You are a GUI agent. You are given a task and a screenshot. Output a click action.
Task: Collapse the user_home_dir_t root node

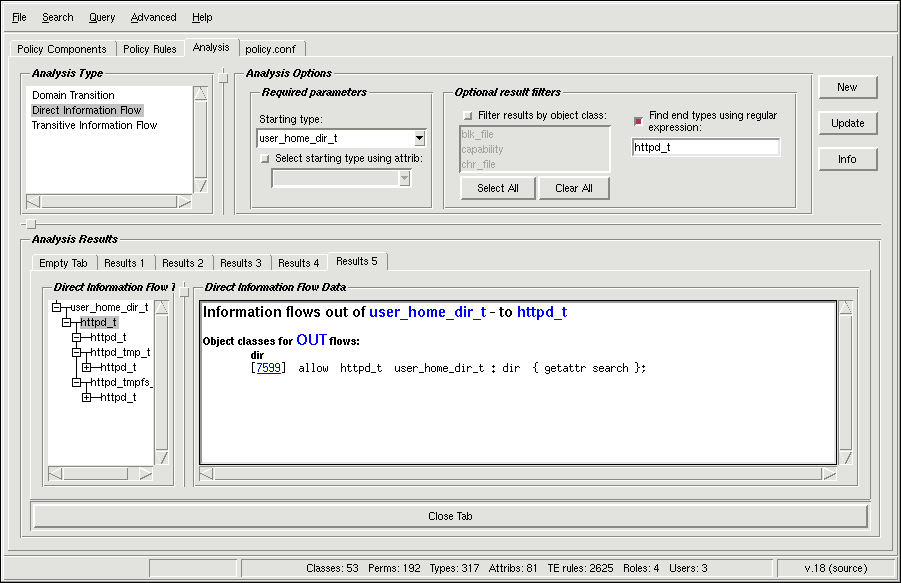[57, 307]
